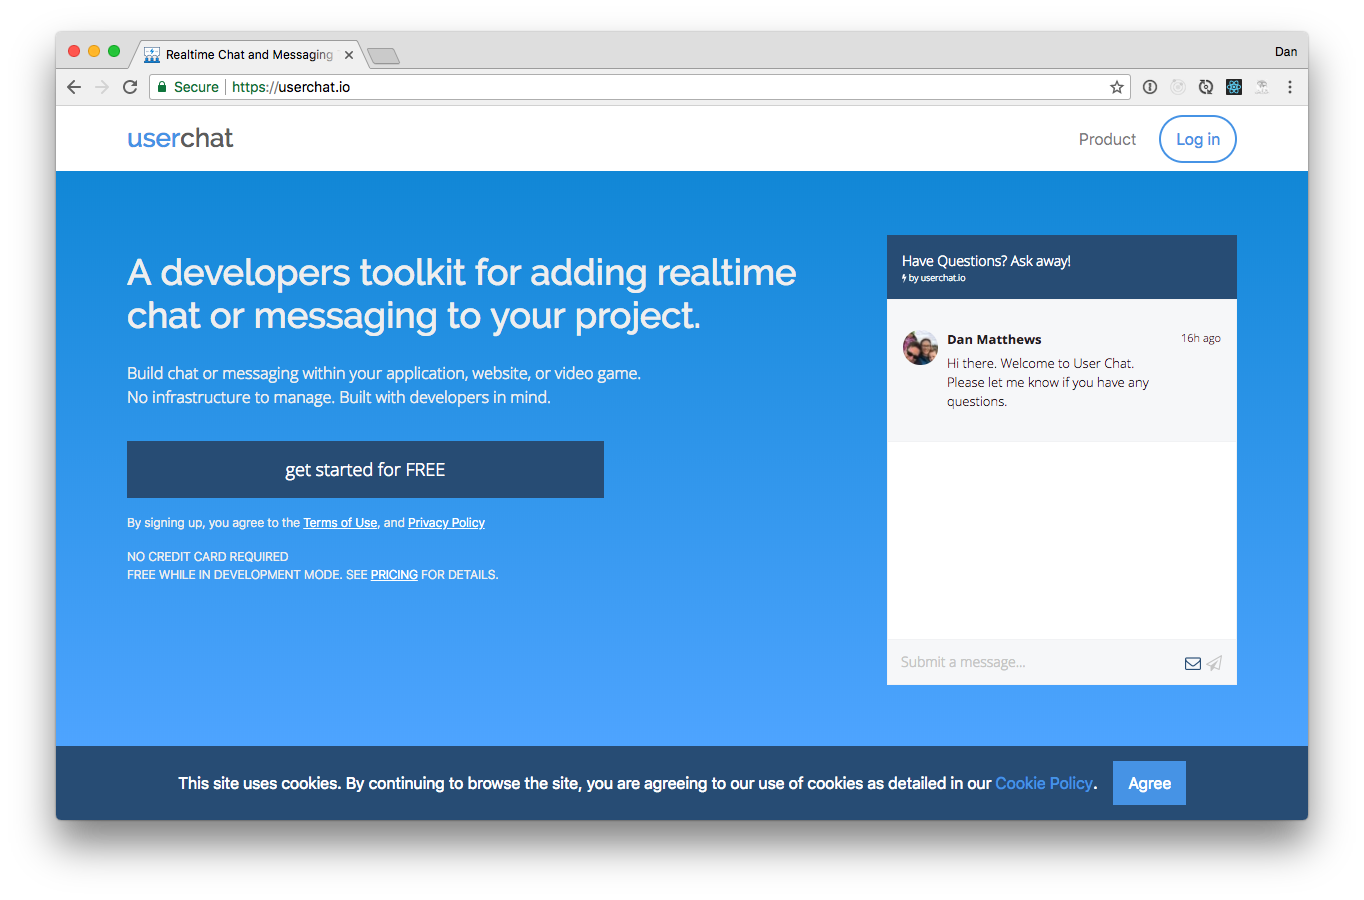1364x900 pixels.
Task: Focus the address bar showing userchat.io
Action: [x=640, y=87]
